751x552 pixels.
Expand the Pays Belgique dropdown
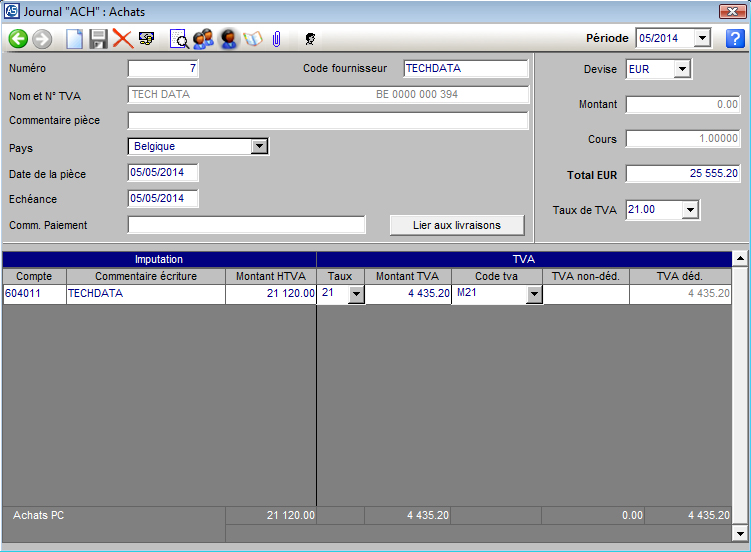tap(259, 146)
